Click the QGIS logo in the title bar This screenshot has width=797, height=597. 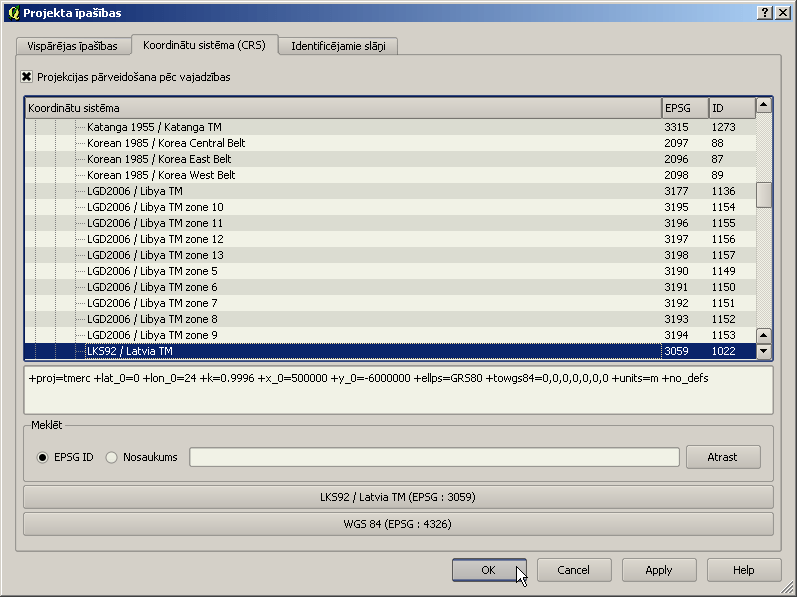tap(14, 13)
